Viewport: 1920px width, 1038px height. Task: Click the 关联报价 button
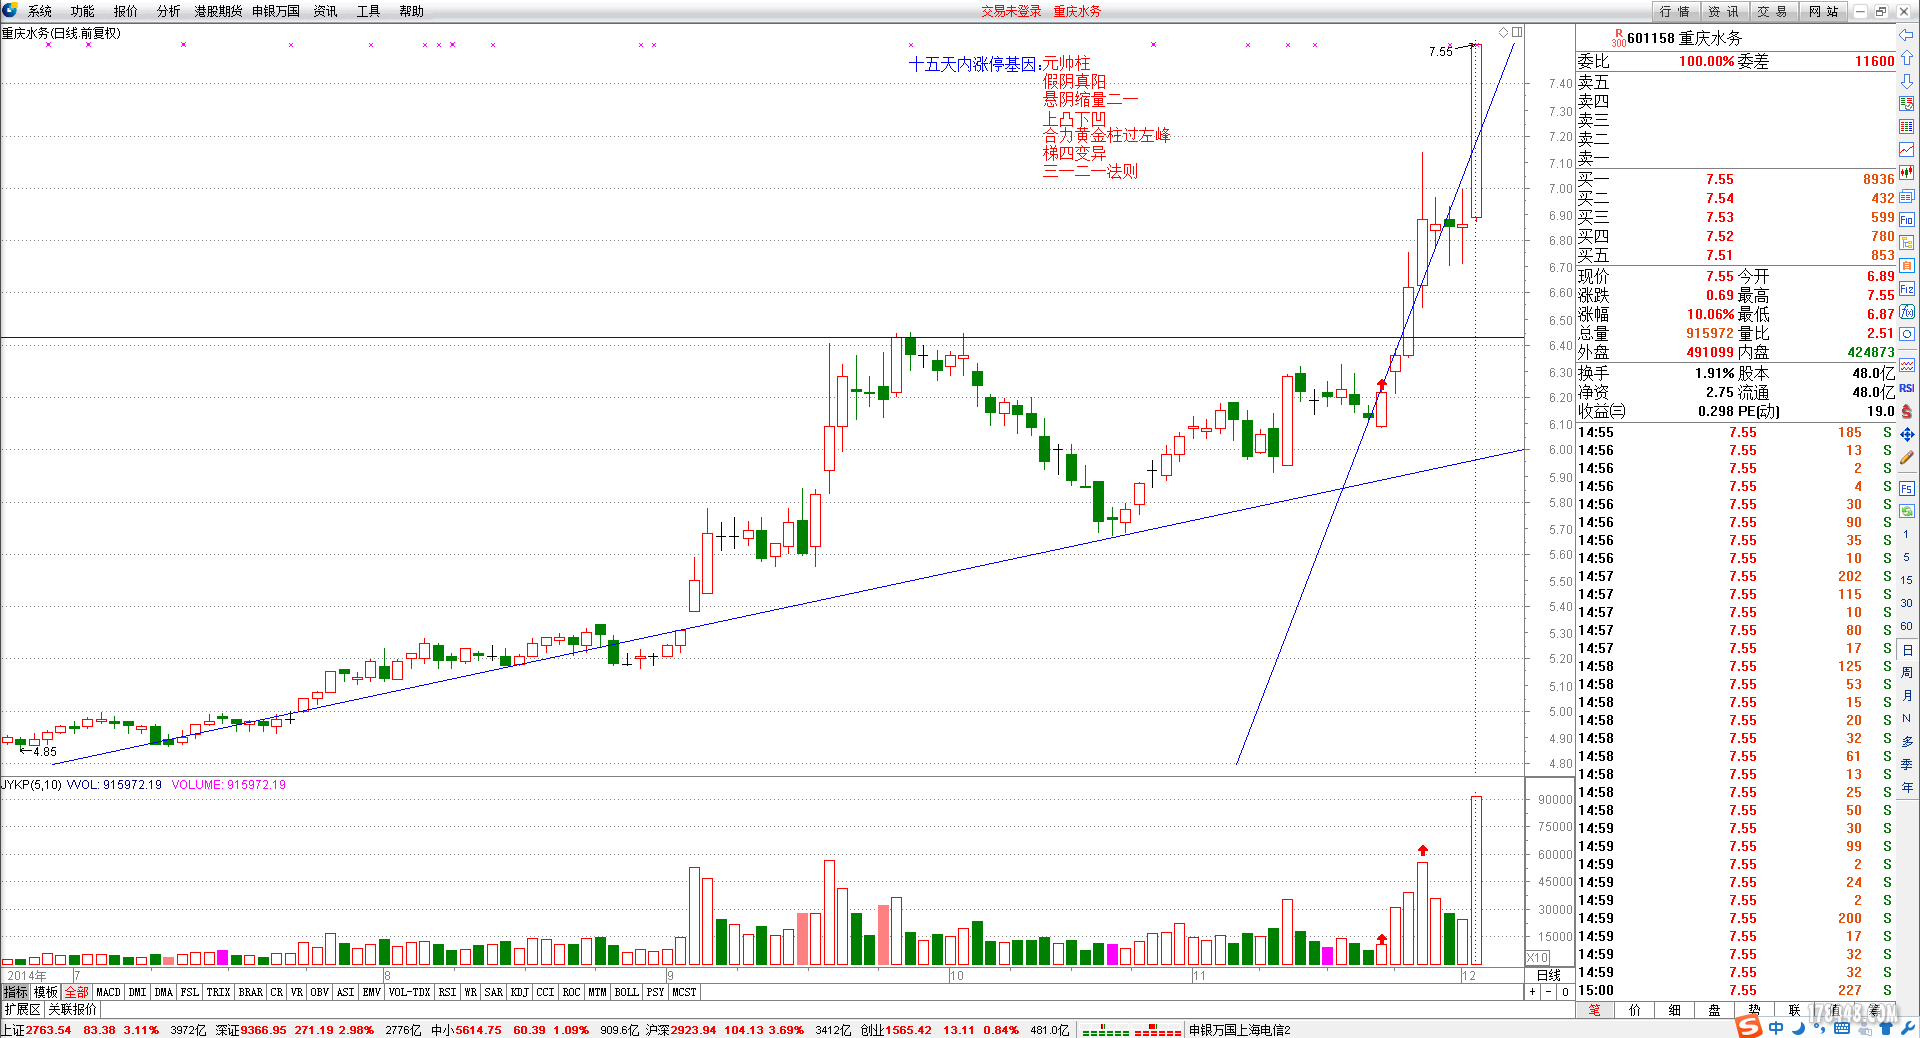[73, 1009]
